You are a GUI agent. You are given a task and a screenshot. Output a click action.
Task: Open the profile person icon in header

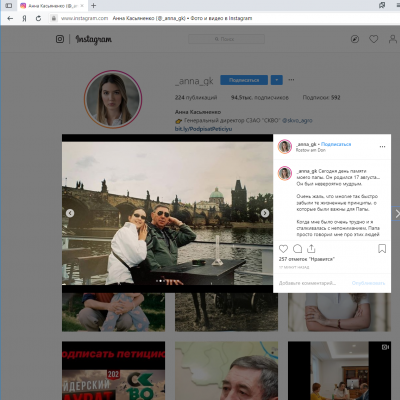point(393,39)
